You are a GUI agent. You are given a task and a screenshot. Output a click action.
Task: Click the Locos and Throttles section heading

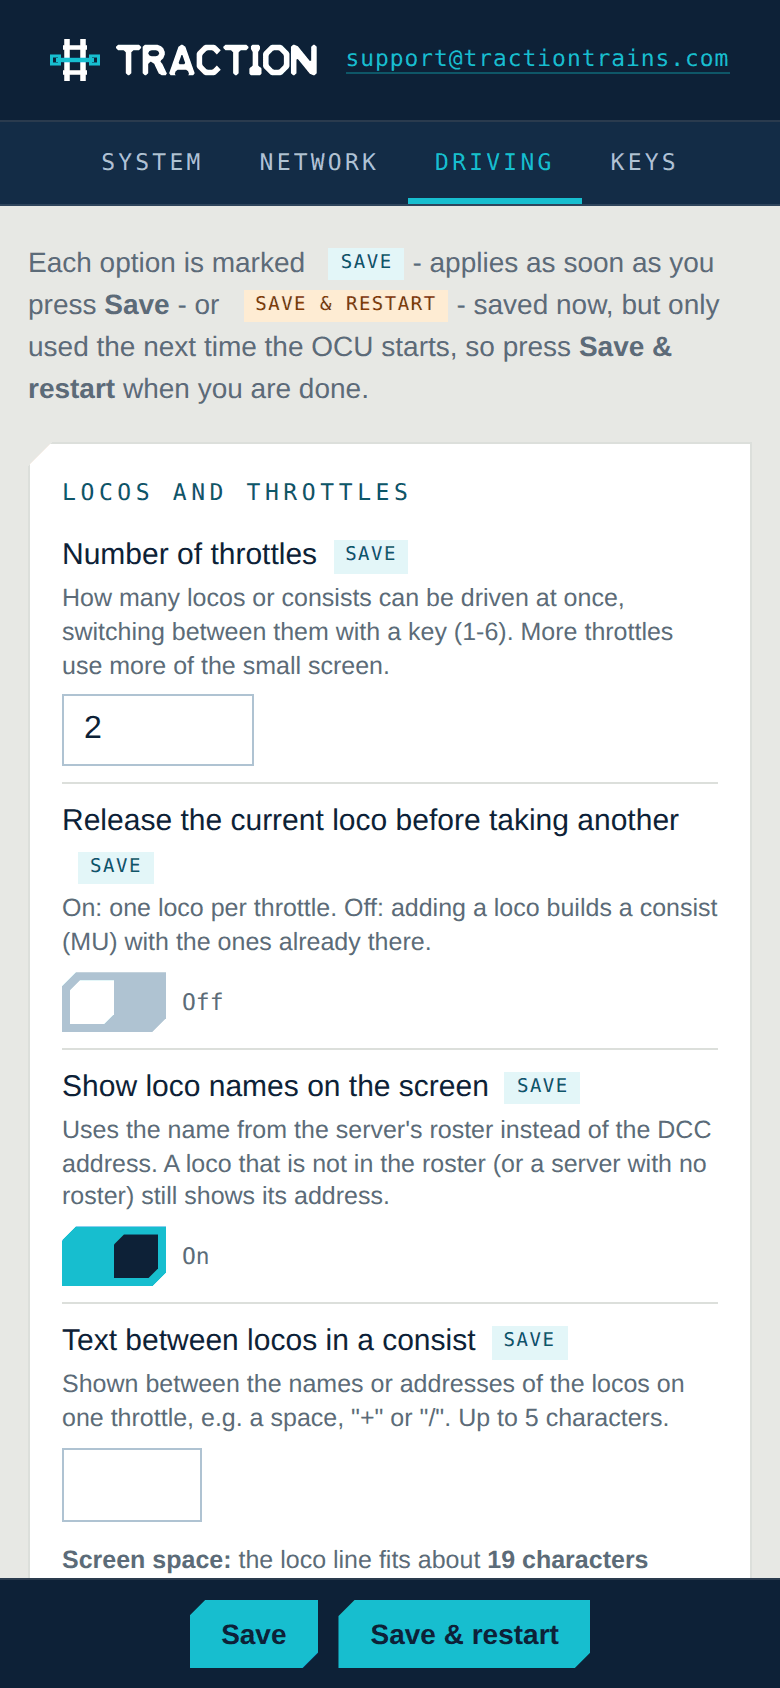(237, 492)
